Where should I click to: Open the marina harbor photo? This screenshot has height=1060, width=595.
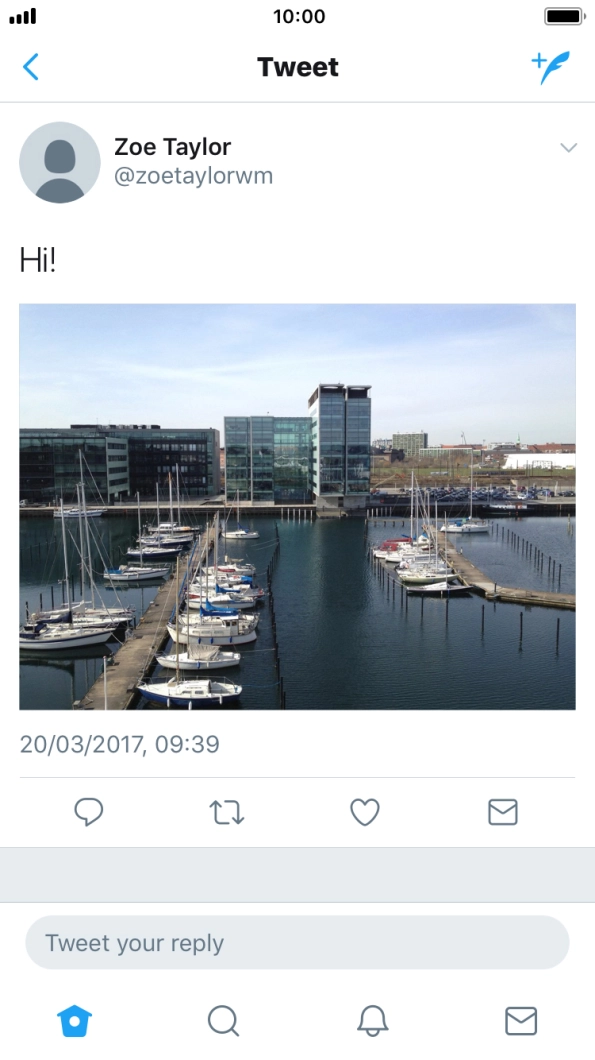(x=298, y=506)
